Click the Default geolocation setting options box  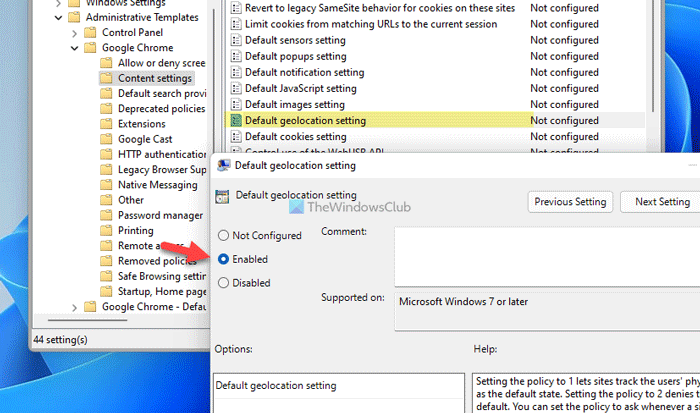tap(339, 393)
